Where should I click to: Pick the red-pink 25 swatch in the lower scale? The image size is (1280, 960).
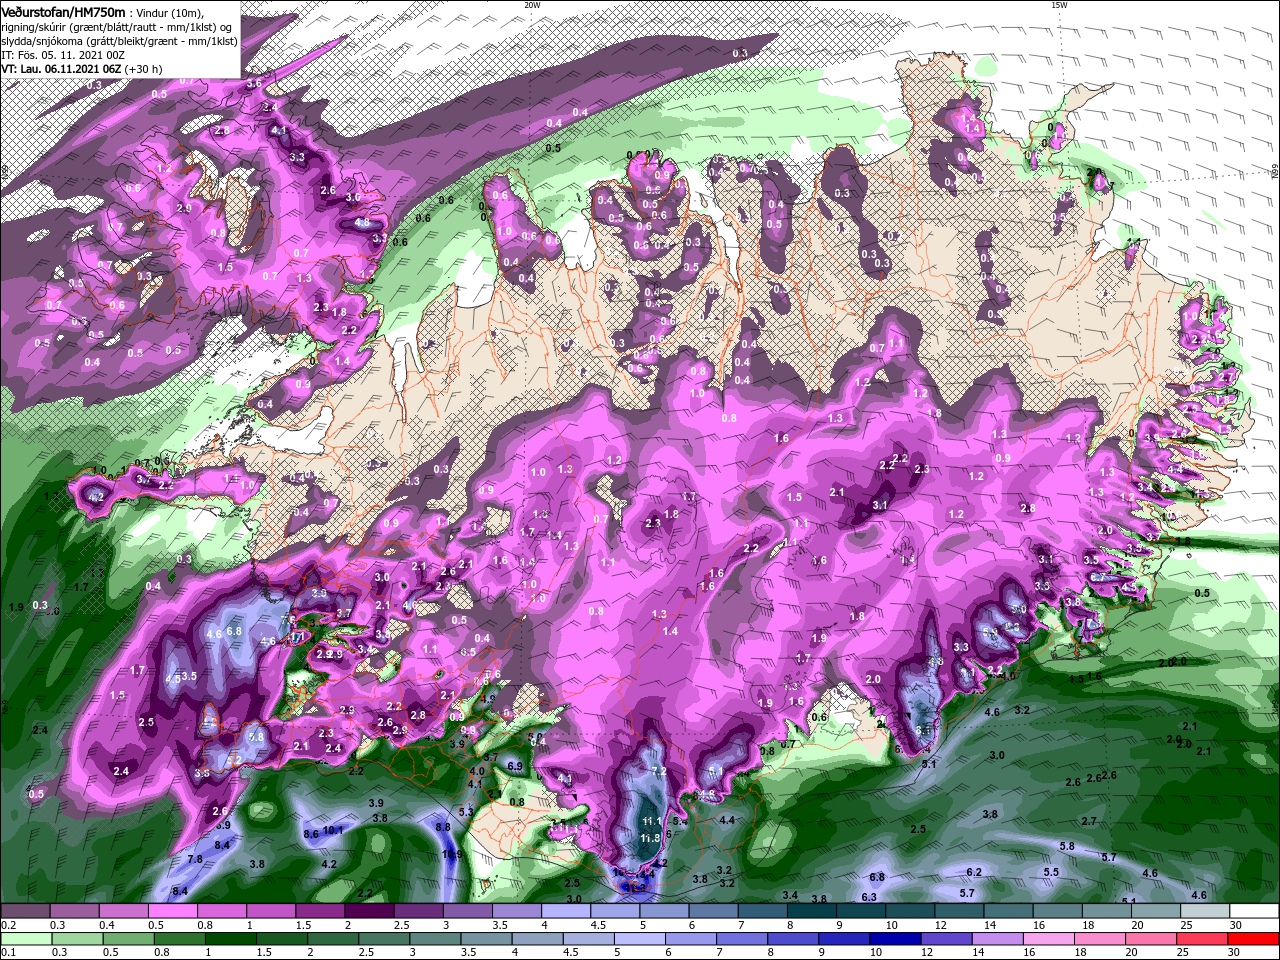1200,938
